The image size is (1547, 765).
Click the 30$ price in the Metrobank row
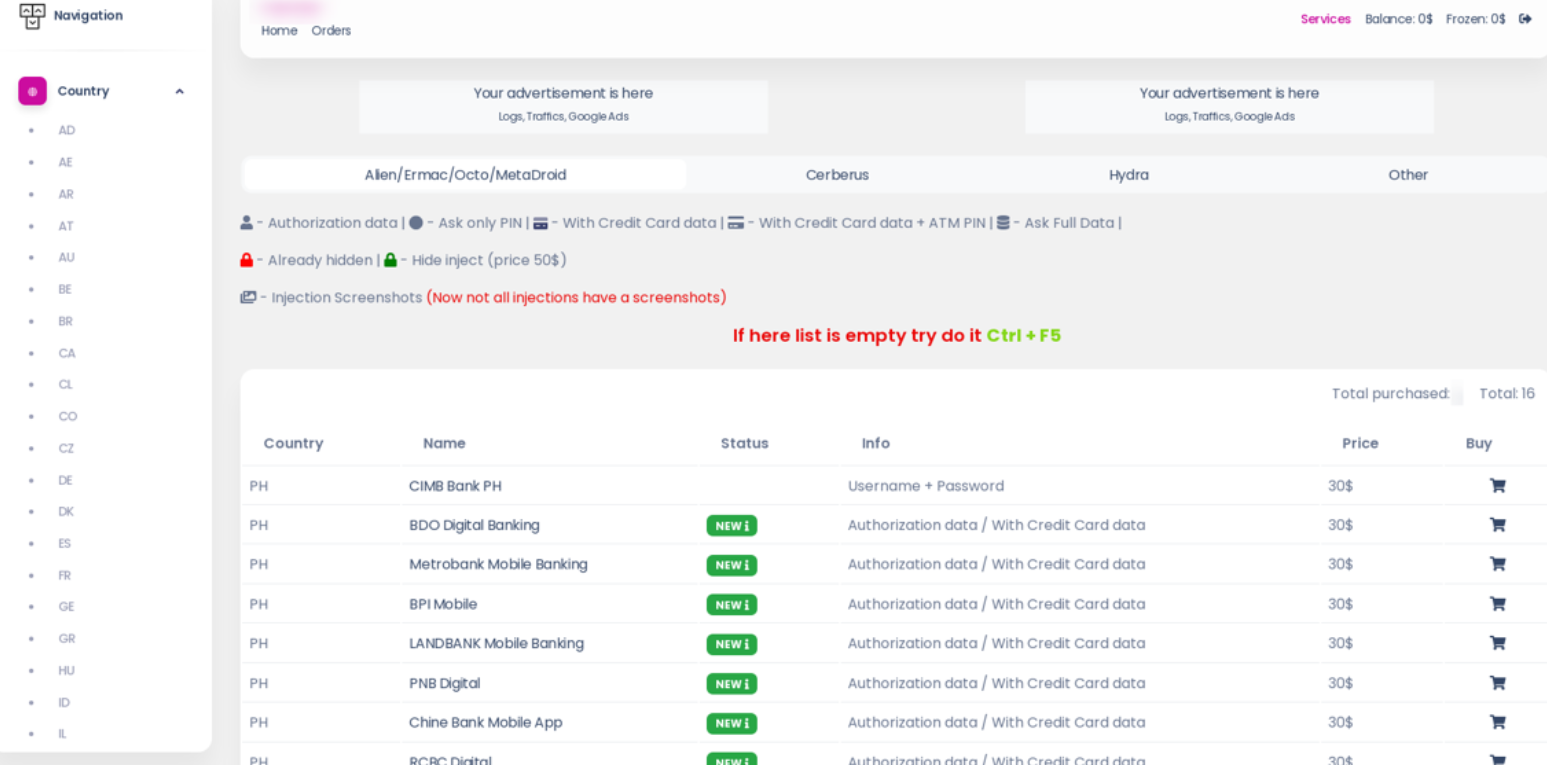pyautogui.click(x=1340, y=565)
